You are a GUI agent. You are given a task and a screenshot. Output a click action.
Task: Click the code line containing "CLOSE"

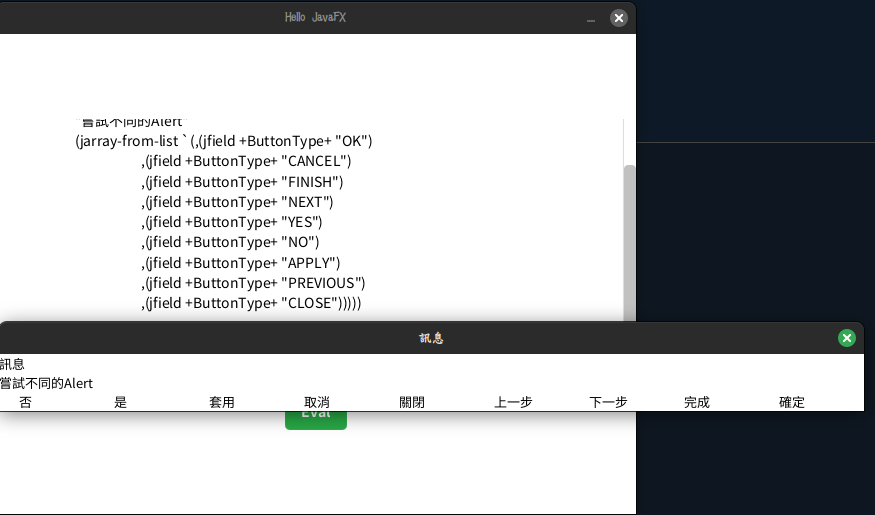[x=251, y=303]
